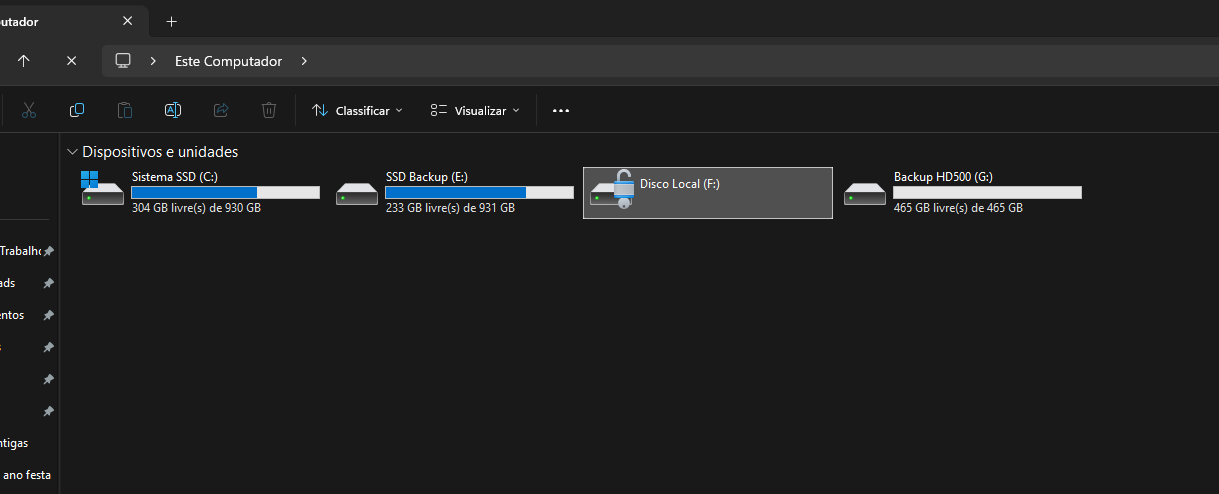Click the Delete trash bin icon

(269, 110)
